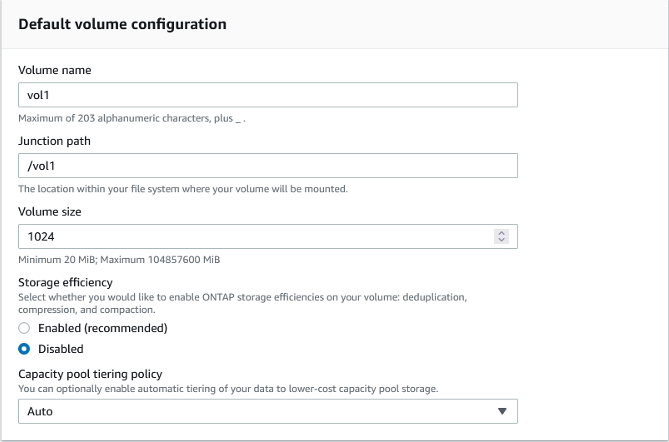Click the Volume size stepper down arrow
Viewport: 669px width, 442px height.
click(502, 241)
